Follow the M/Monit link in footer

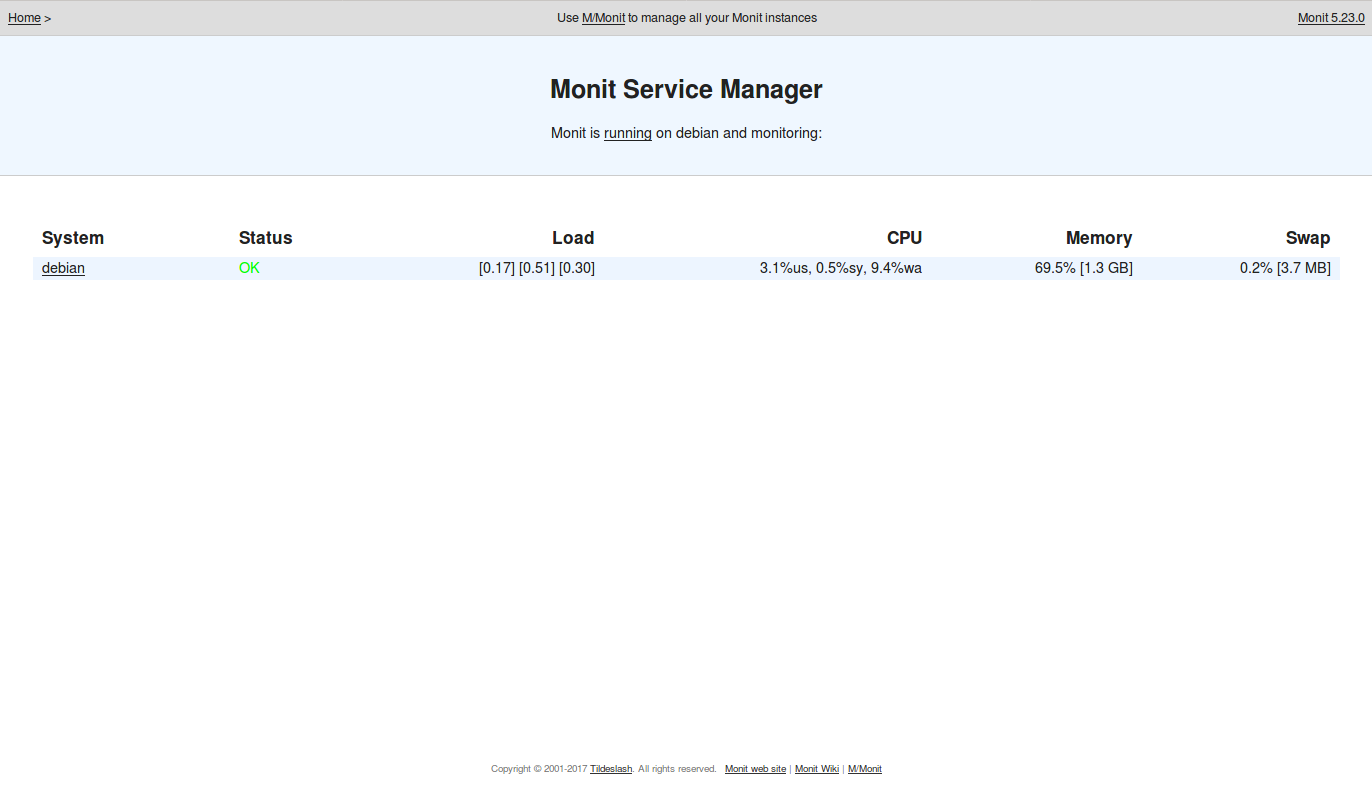point(865,769)
